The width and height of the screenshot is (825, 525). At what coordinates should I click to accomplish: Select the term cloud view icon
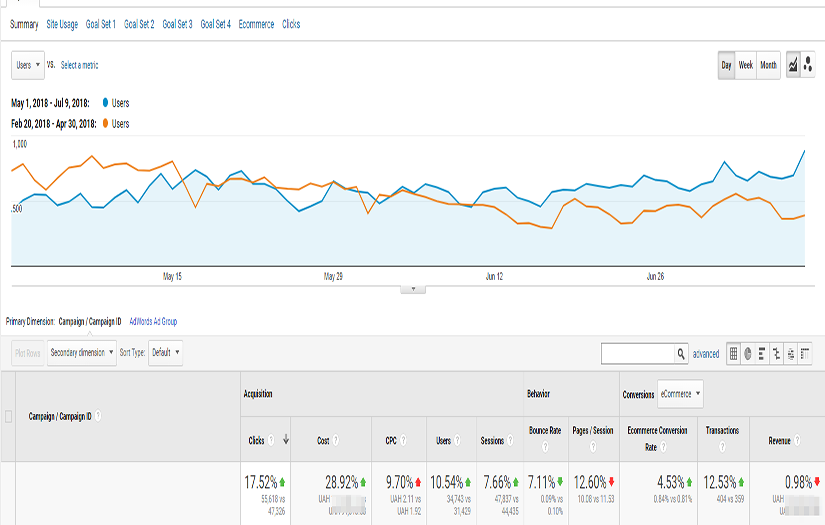pos(790,353)
